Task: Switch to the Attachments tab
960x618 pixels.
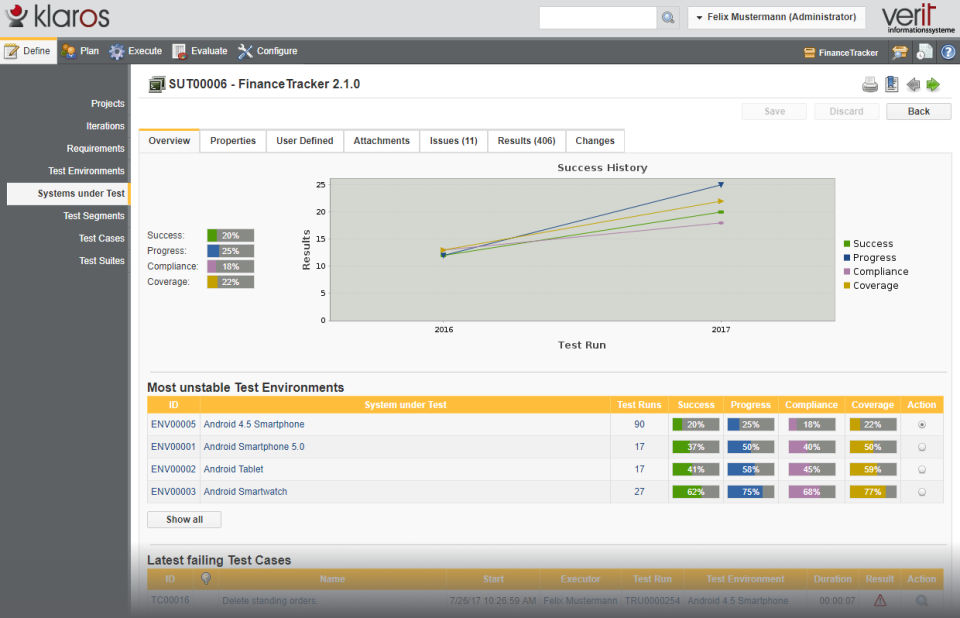Action: (x=381, y=141)
